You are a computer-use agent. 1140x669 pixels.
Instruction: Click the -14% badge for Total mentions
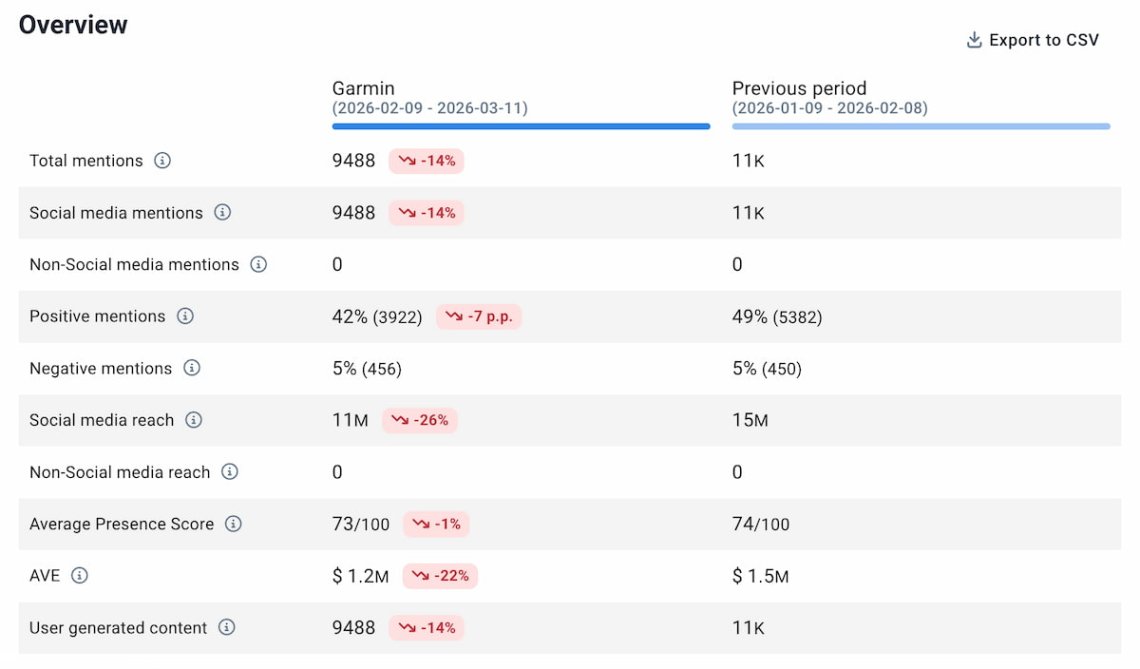[x=427, y=161]
